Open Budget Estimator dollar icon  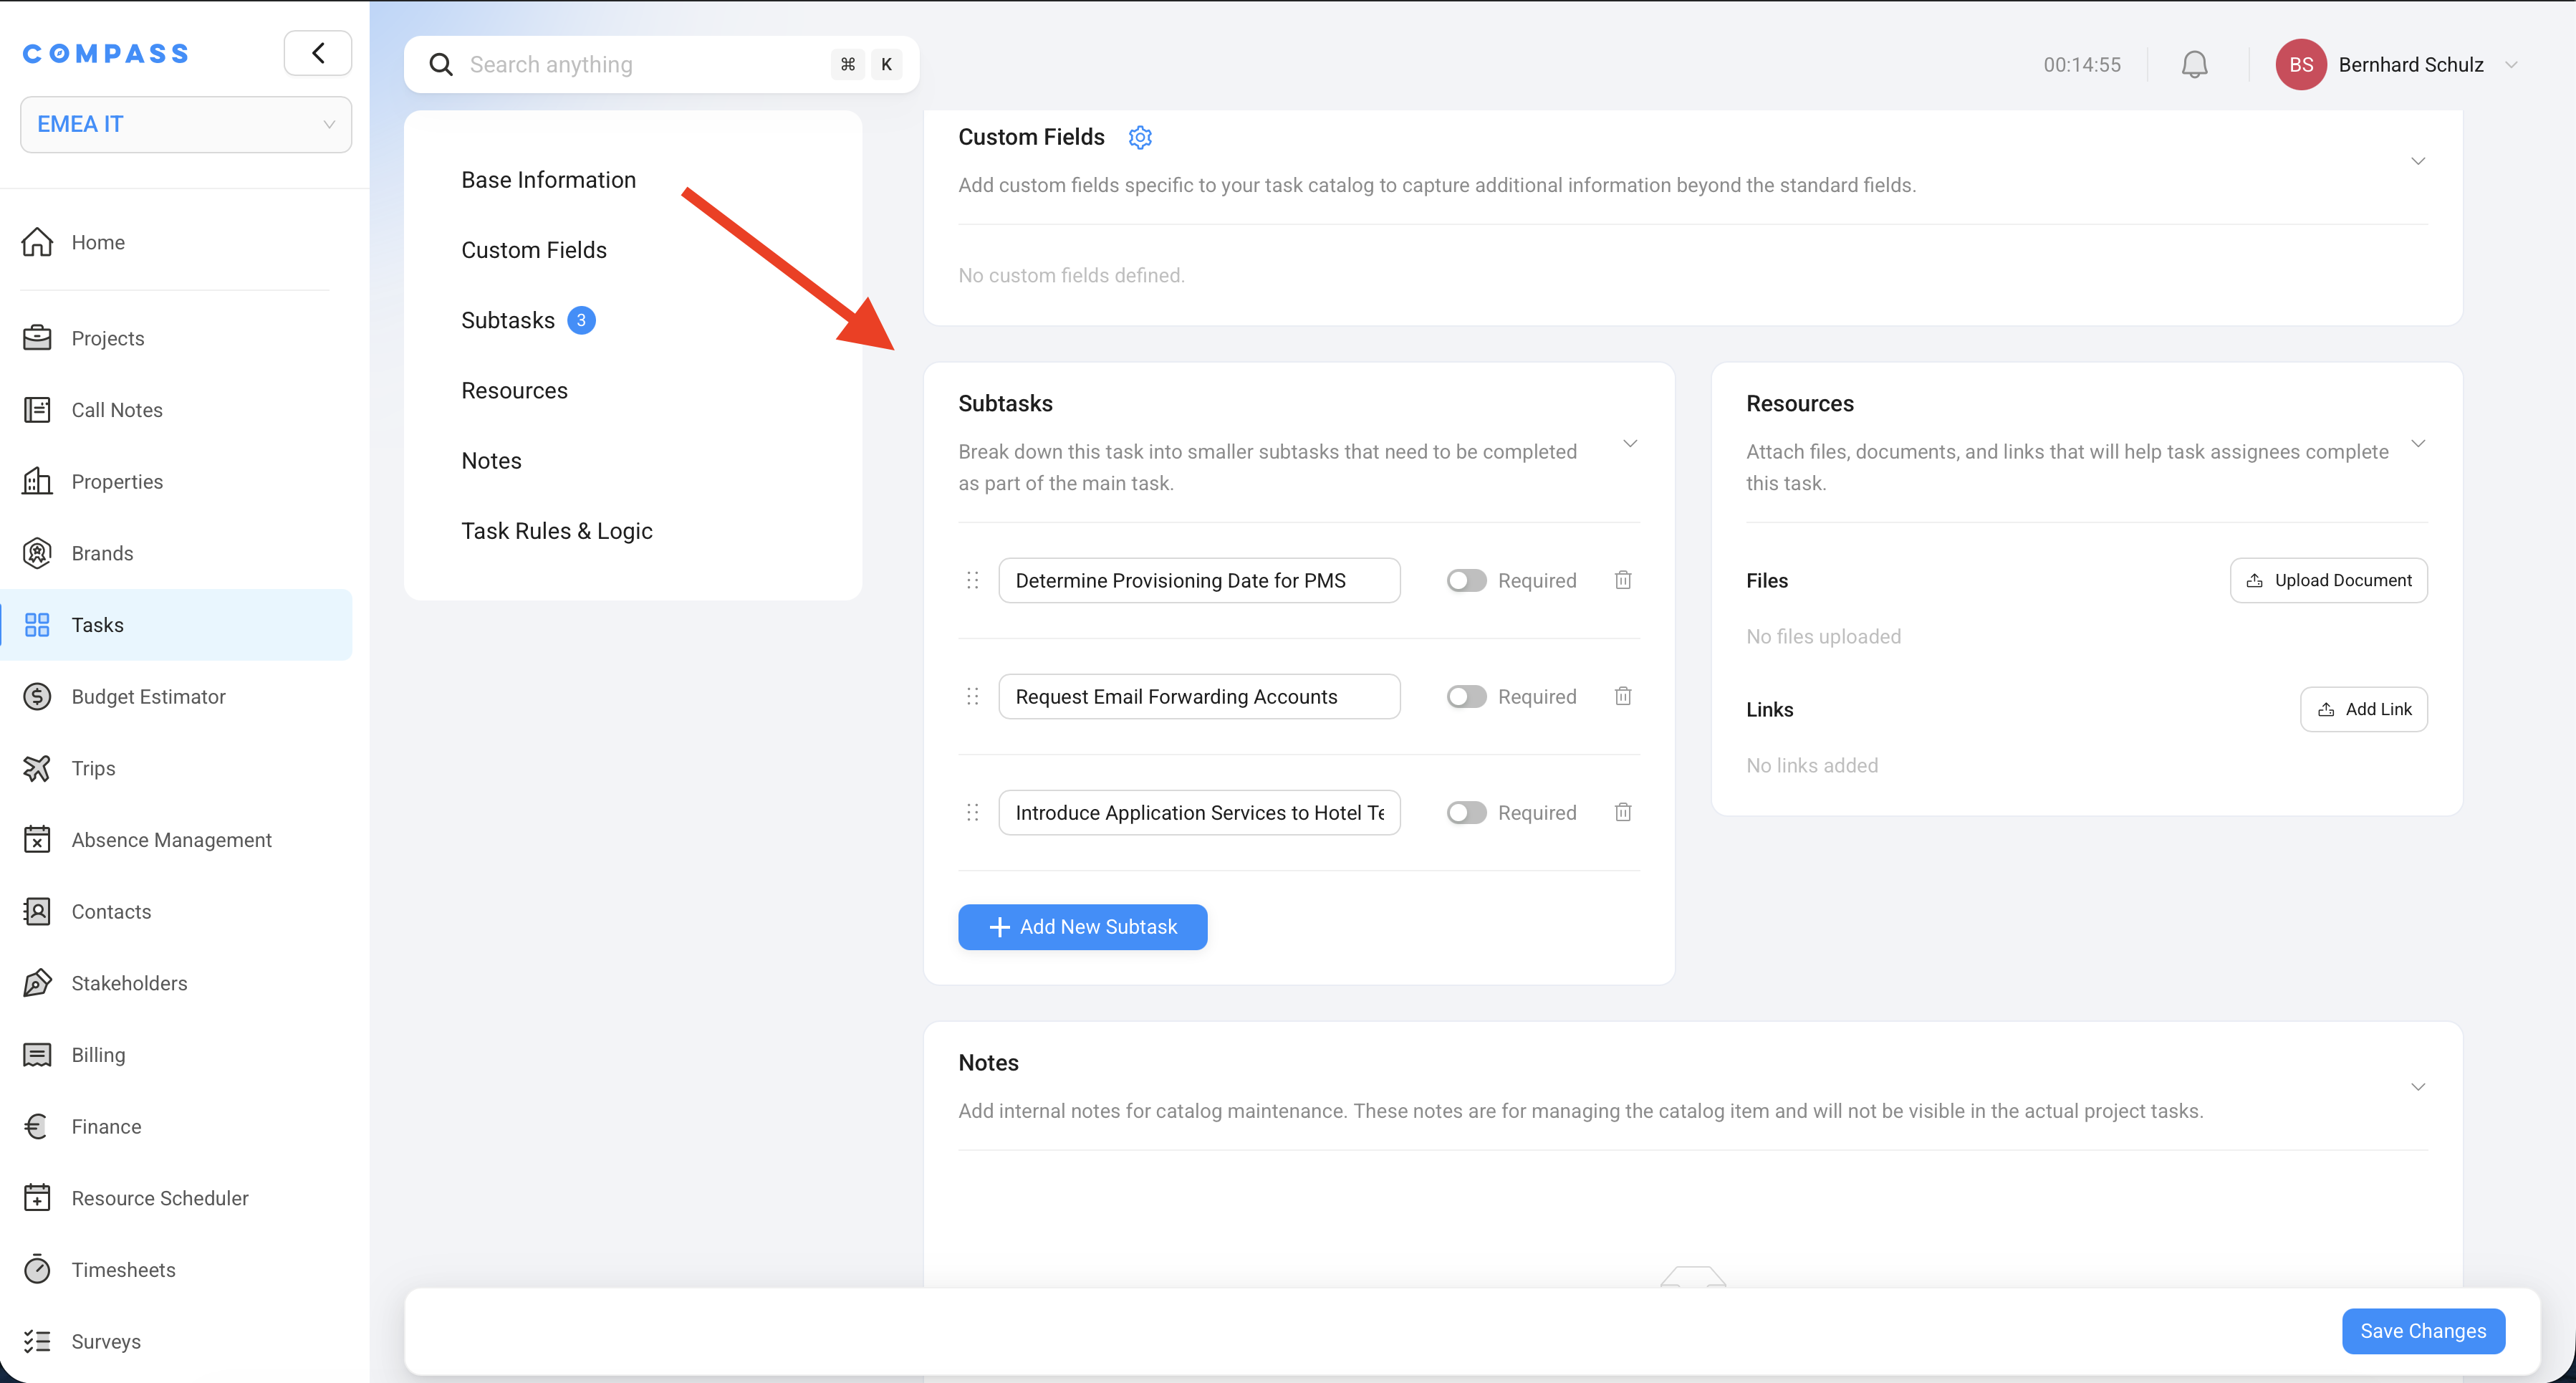37,696
